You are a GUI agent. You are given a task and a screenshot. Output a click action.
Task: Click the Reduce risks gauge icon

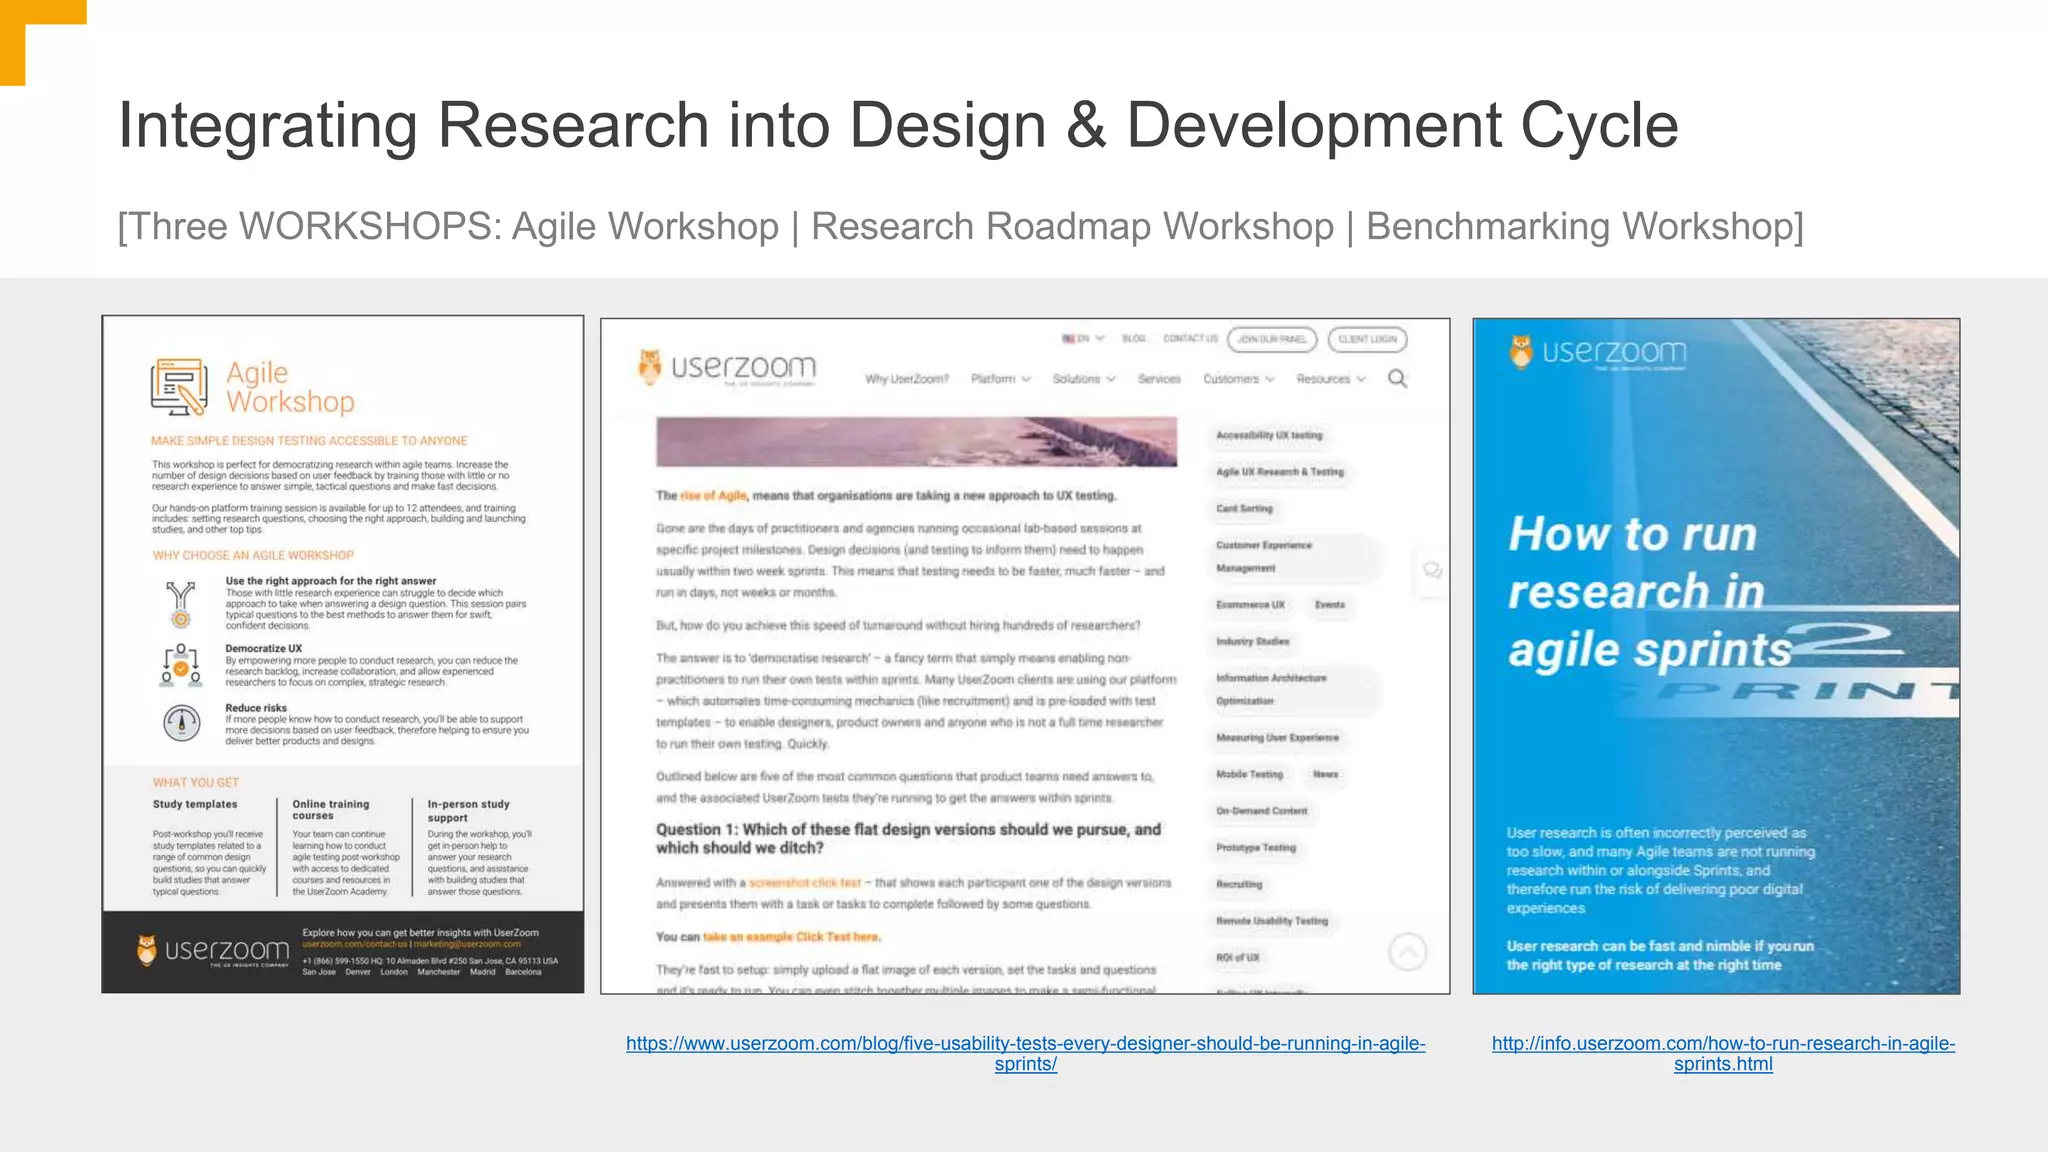[181, 722]
